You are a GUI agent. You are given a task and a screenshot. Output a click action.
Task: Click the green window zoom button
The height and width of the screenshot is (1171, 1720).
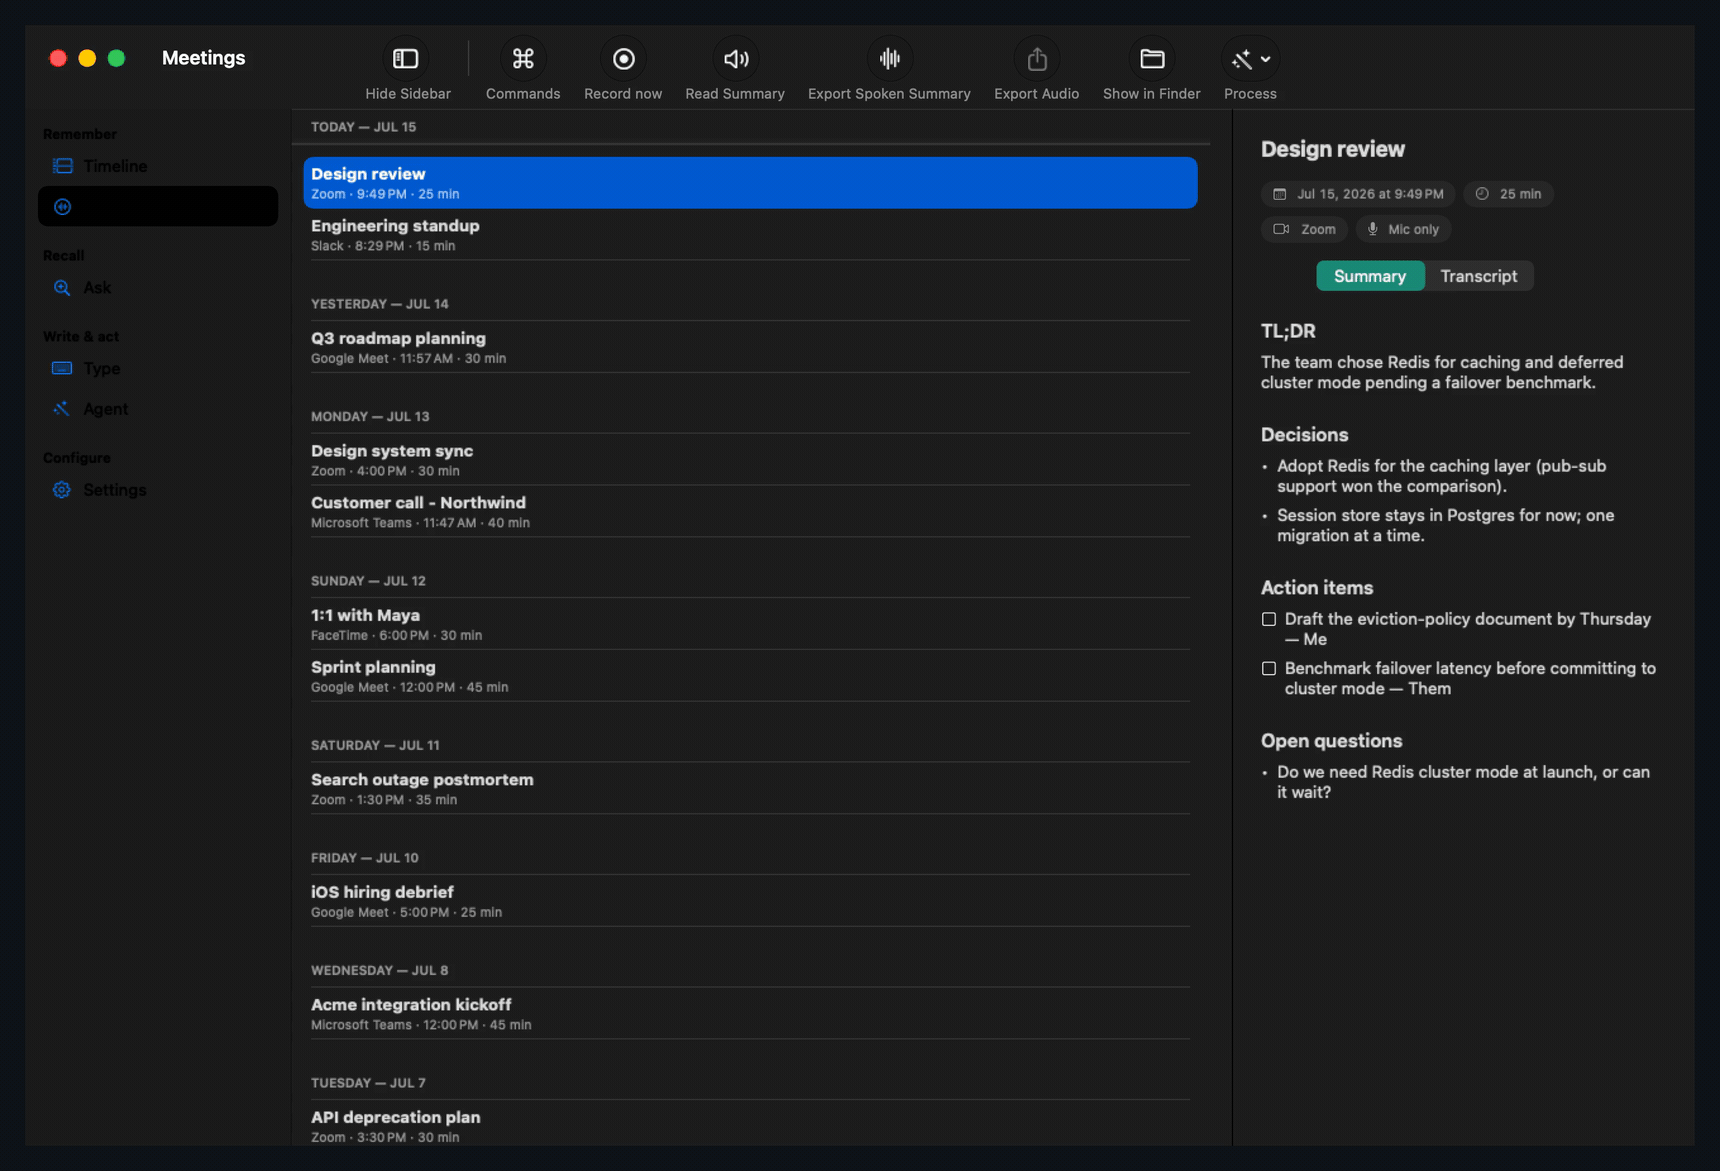pos(116,58)
